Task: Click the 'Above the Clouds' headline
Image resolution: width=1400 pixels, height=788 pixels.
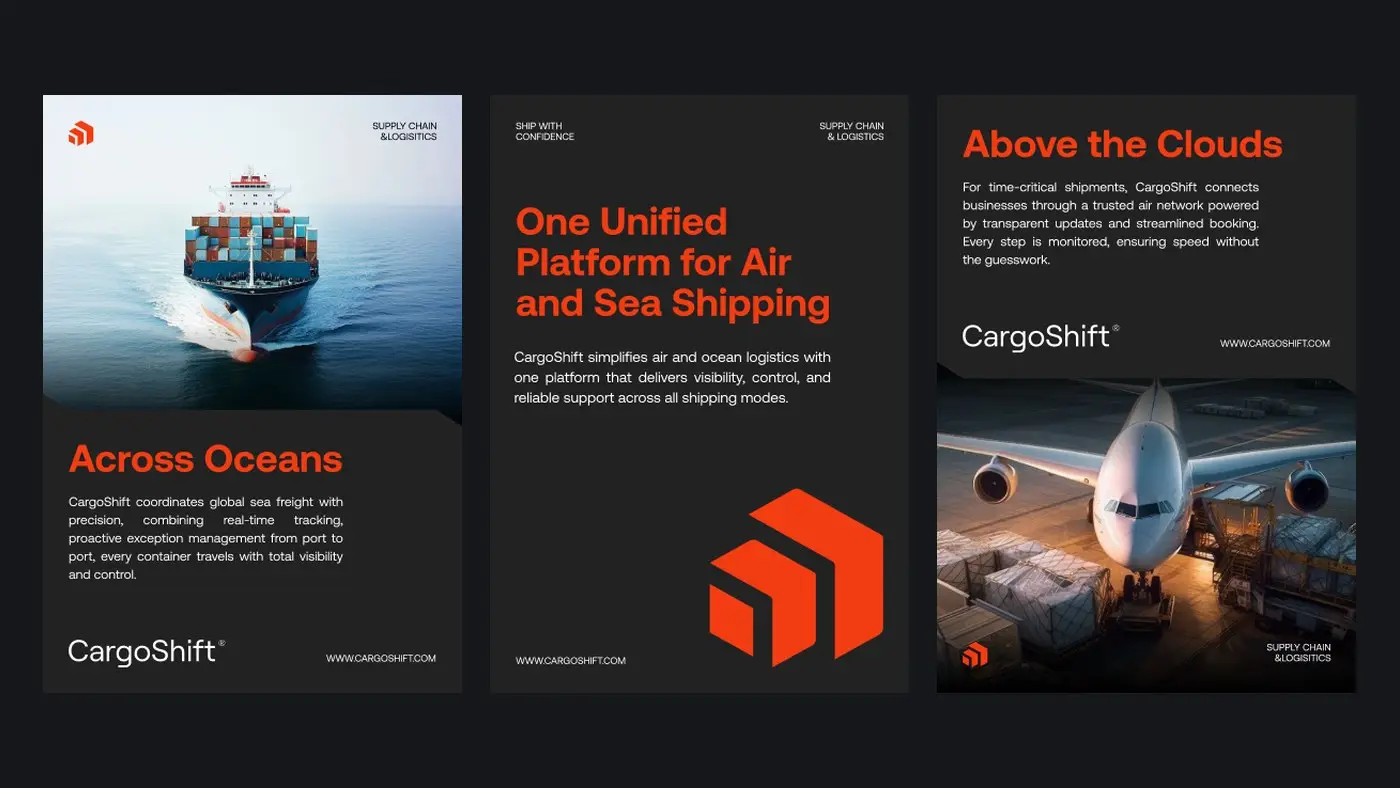Action: click(1122, 144)
